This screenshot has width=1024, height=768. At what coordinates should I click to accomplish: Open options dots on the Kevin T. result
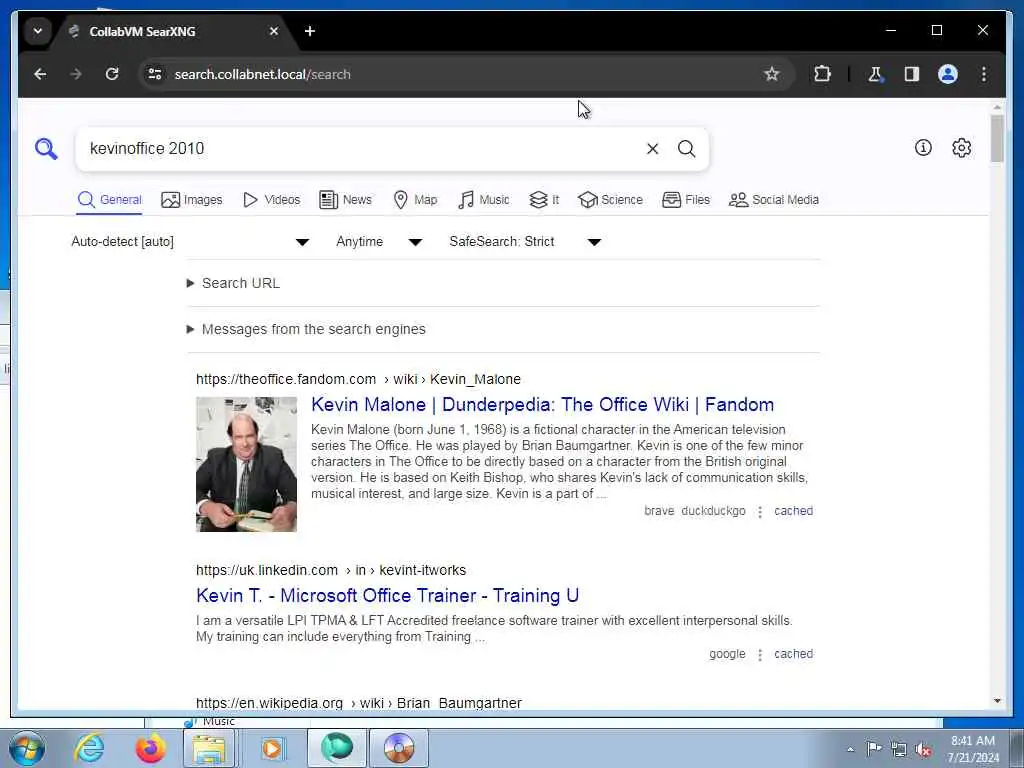point(760,655)
